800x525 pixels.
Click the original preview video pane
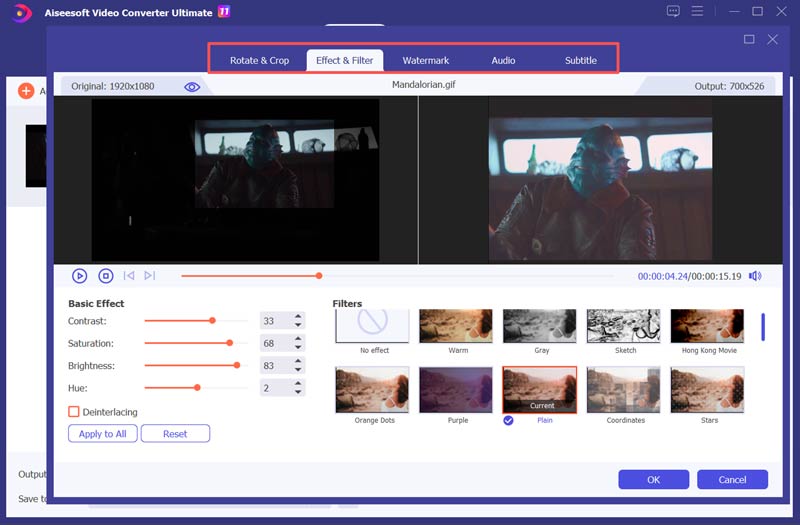236,180
